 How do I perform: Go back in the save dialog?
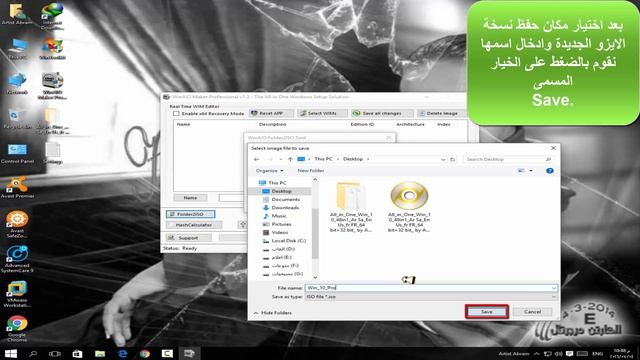[x=256, y=159]
